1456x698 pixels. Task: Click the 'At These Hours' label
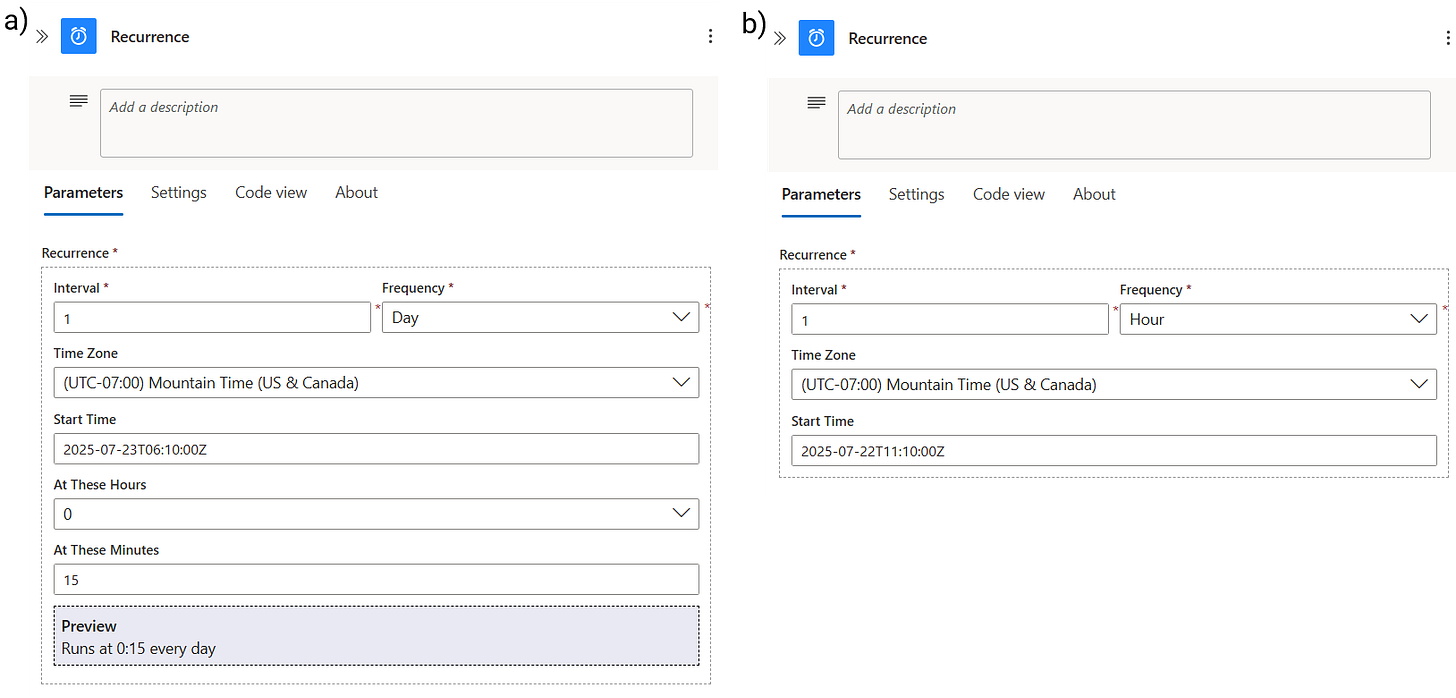[100, 485]
